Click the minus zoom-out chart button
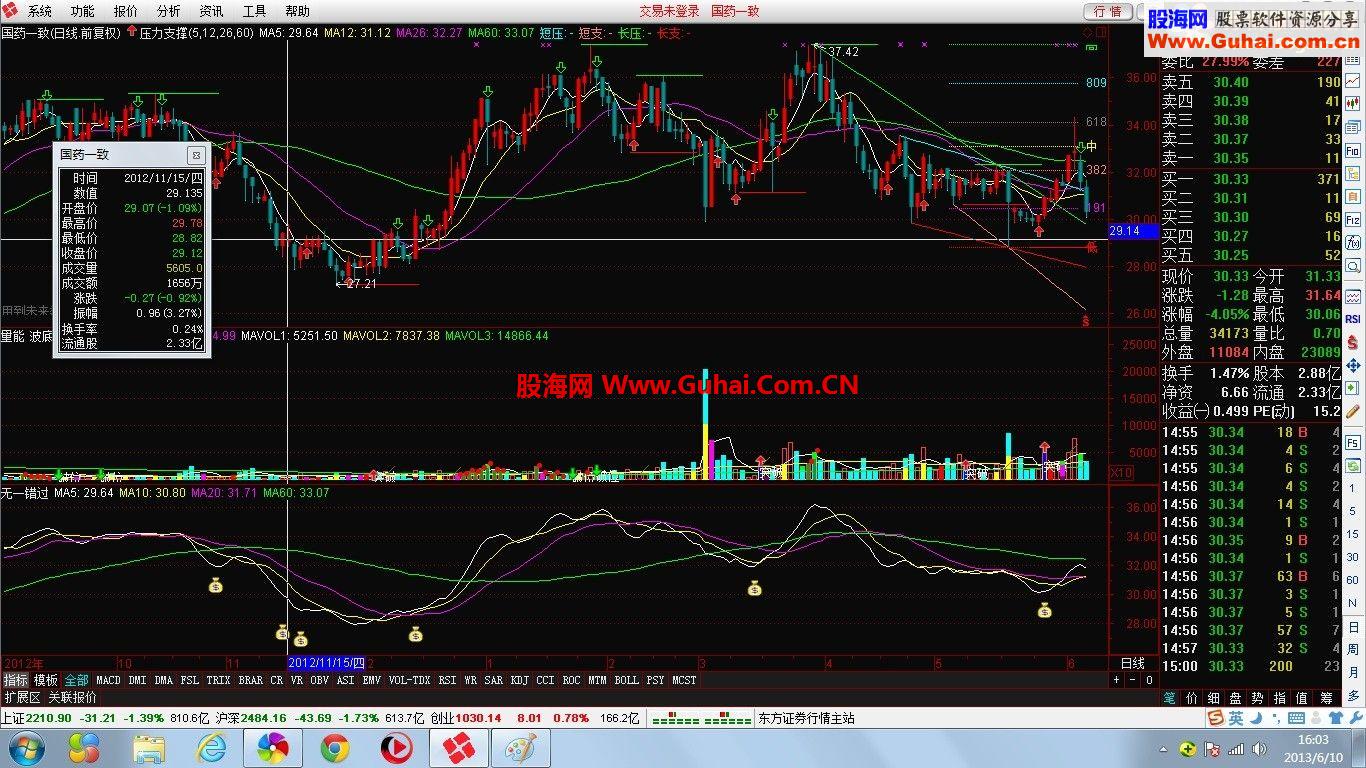Viewport: 1366px width, 768px height. coord(1133,680)
